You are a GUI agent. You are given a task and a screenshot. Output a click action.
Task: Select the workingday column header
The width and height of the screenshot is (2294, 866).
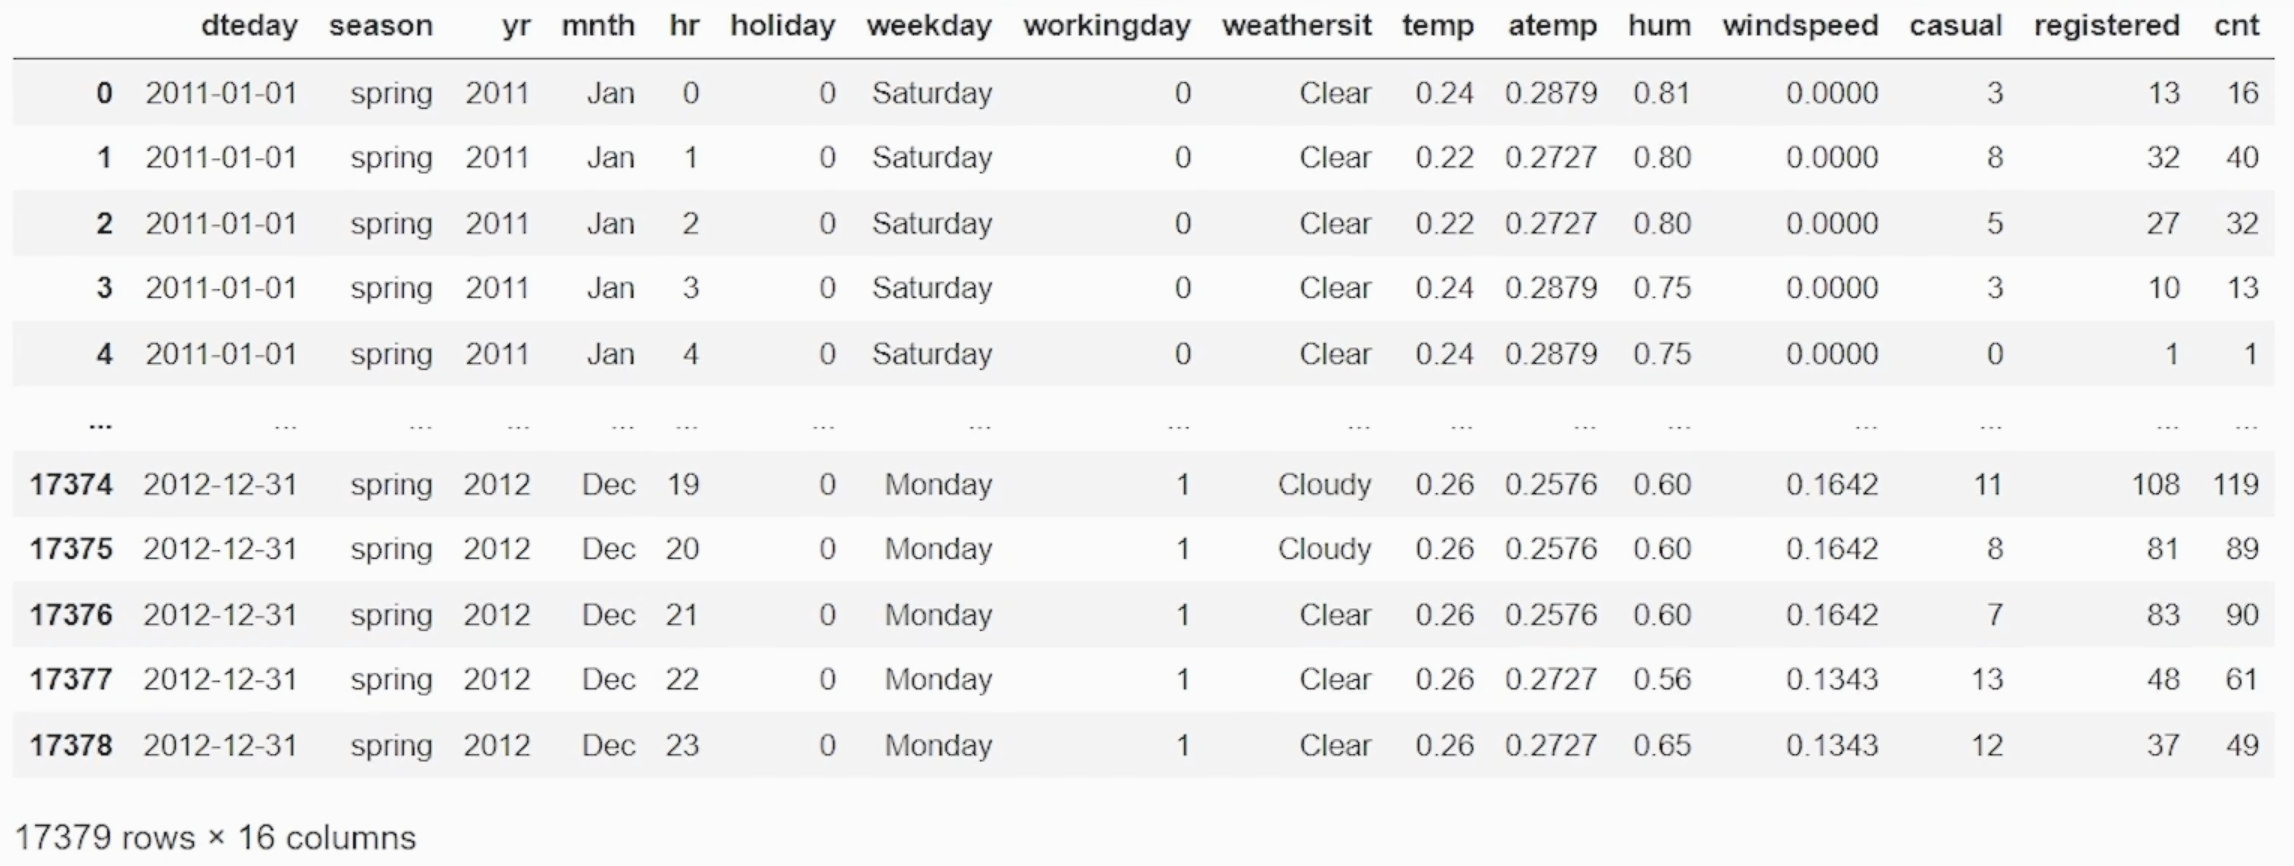(x=1107, y=25)
